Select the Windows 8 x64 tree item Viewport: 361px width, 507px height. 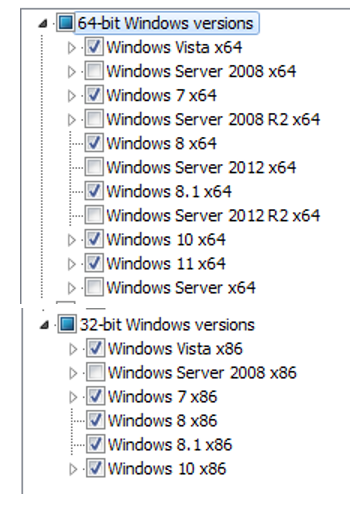(161, 143)
